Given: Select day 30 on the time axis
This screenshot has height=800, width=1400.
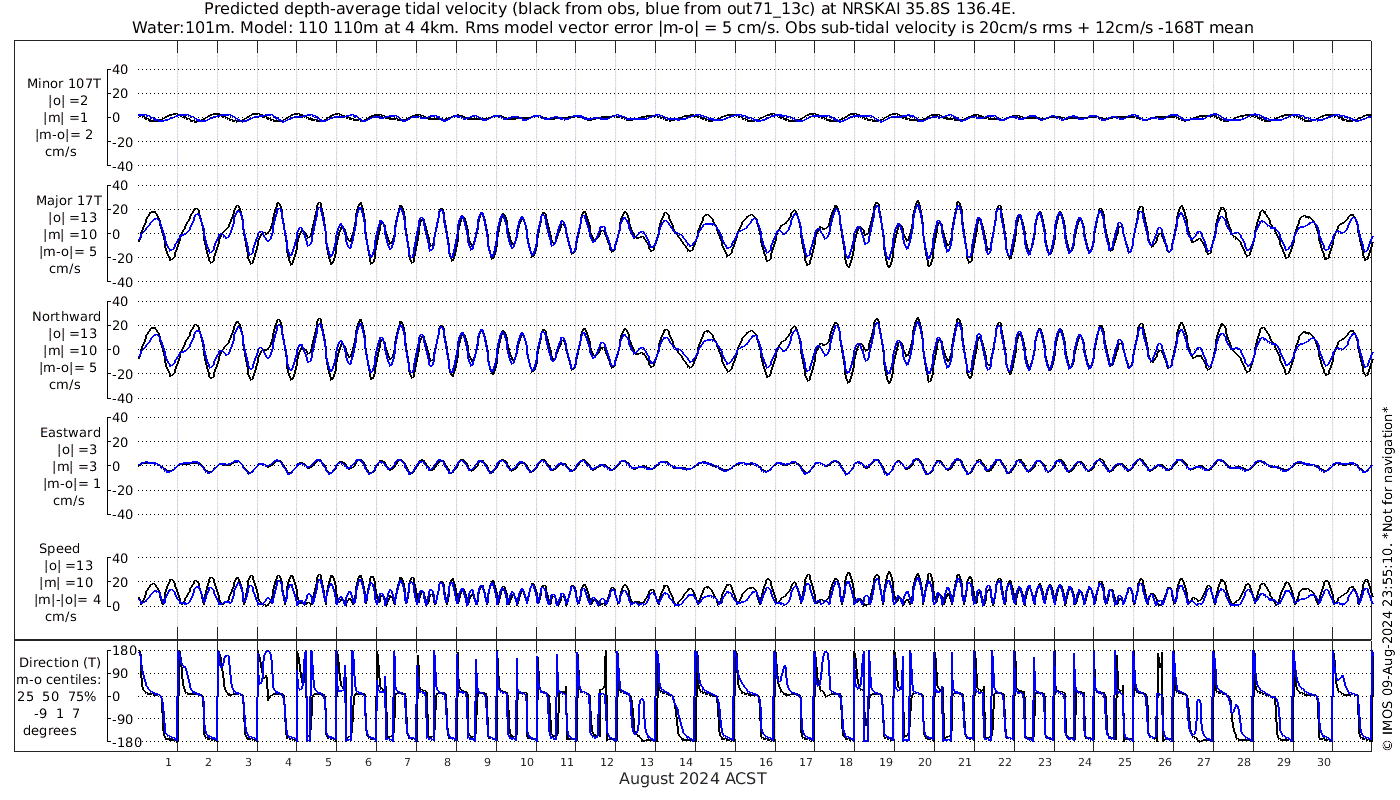Looking at the screenshot, I should pyautogui.click(x=1323, y=761).
